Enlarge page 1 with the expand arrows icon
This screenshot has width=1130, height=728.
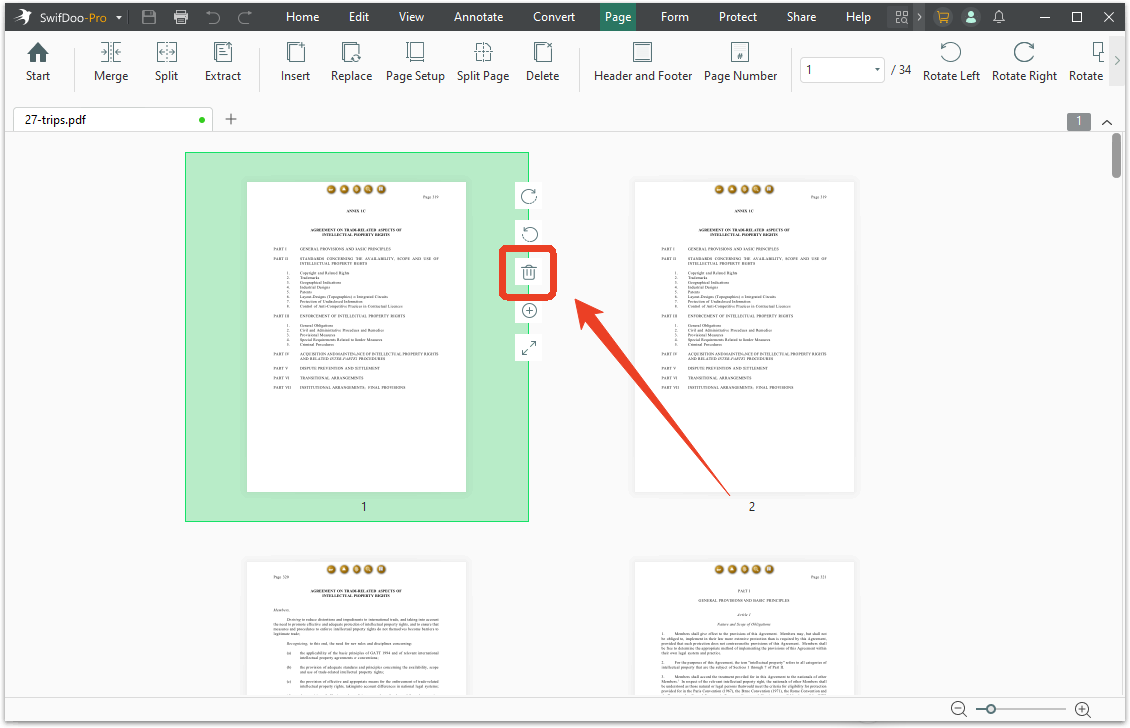pyautogui.click(x=529, y=348)
